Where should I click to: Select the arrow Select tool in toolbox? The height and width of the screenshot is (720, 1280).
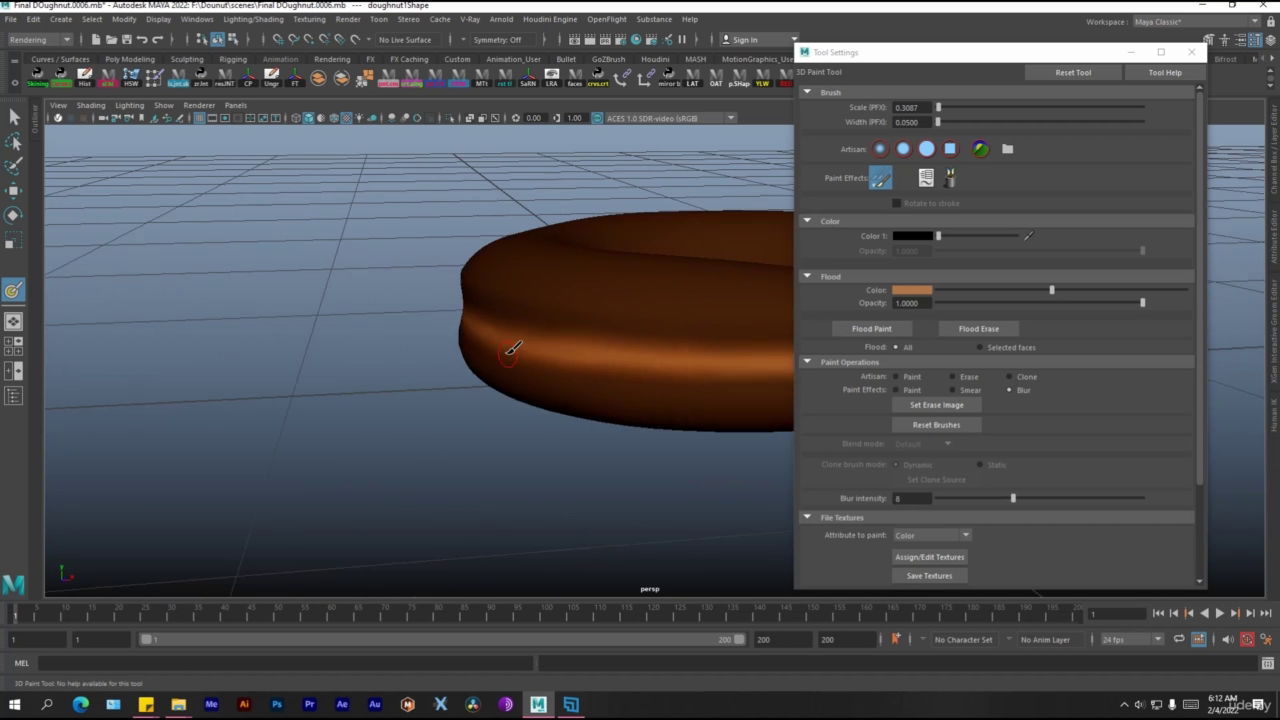(x=14, y=117)
